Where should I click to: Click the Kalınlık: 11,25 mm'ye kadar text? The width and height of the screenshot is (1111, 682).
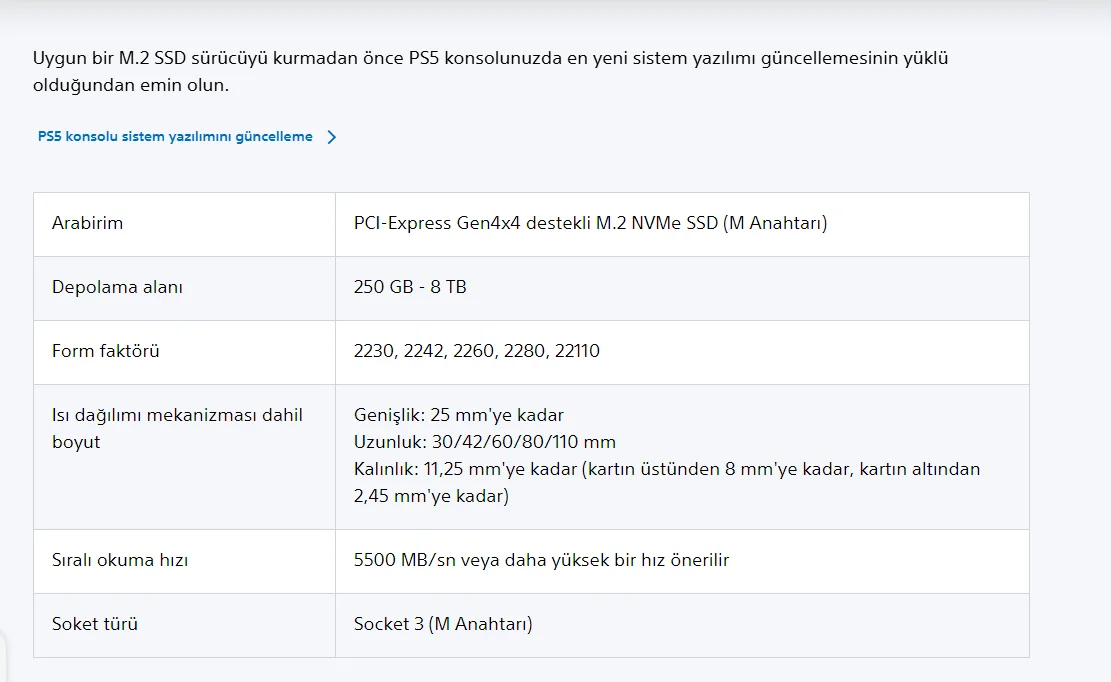click(466, 469)
